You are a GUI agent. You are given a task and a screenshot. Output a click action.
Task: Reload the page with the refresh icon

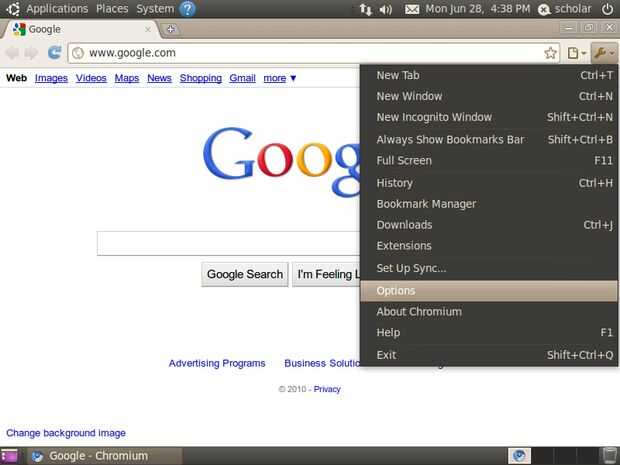click(x=55, y=53)
